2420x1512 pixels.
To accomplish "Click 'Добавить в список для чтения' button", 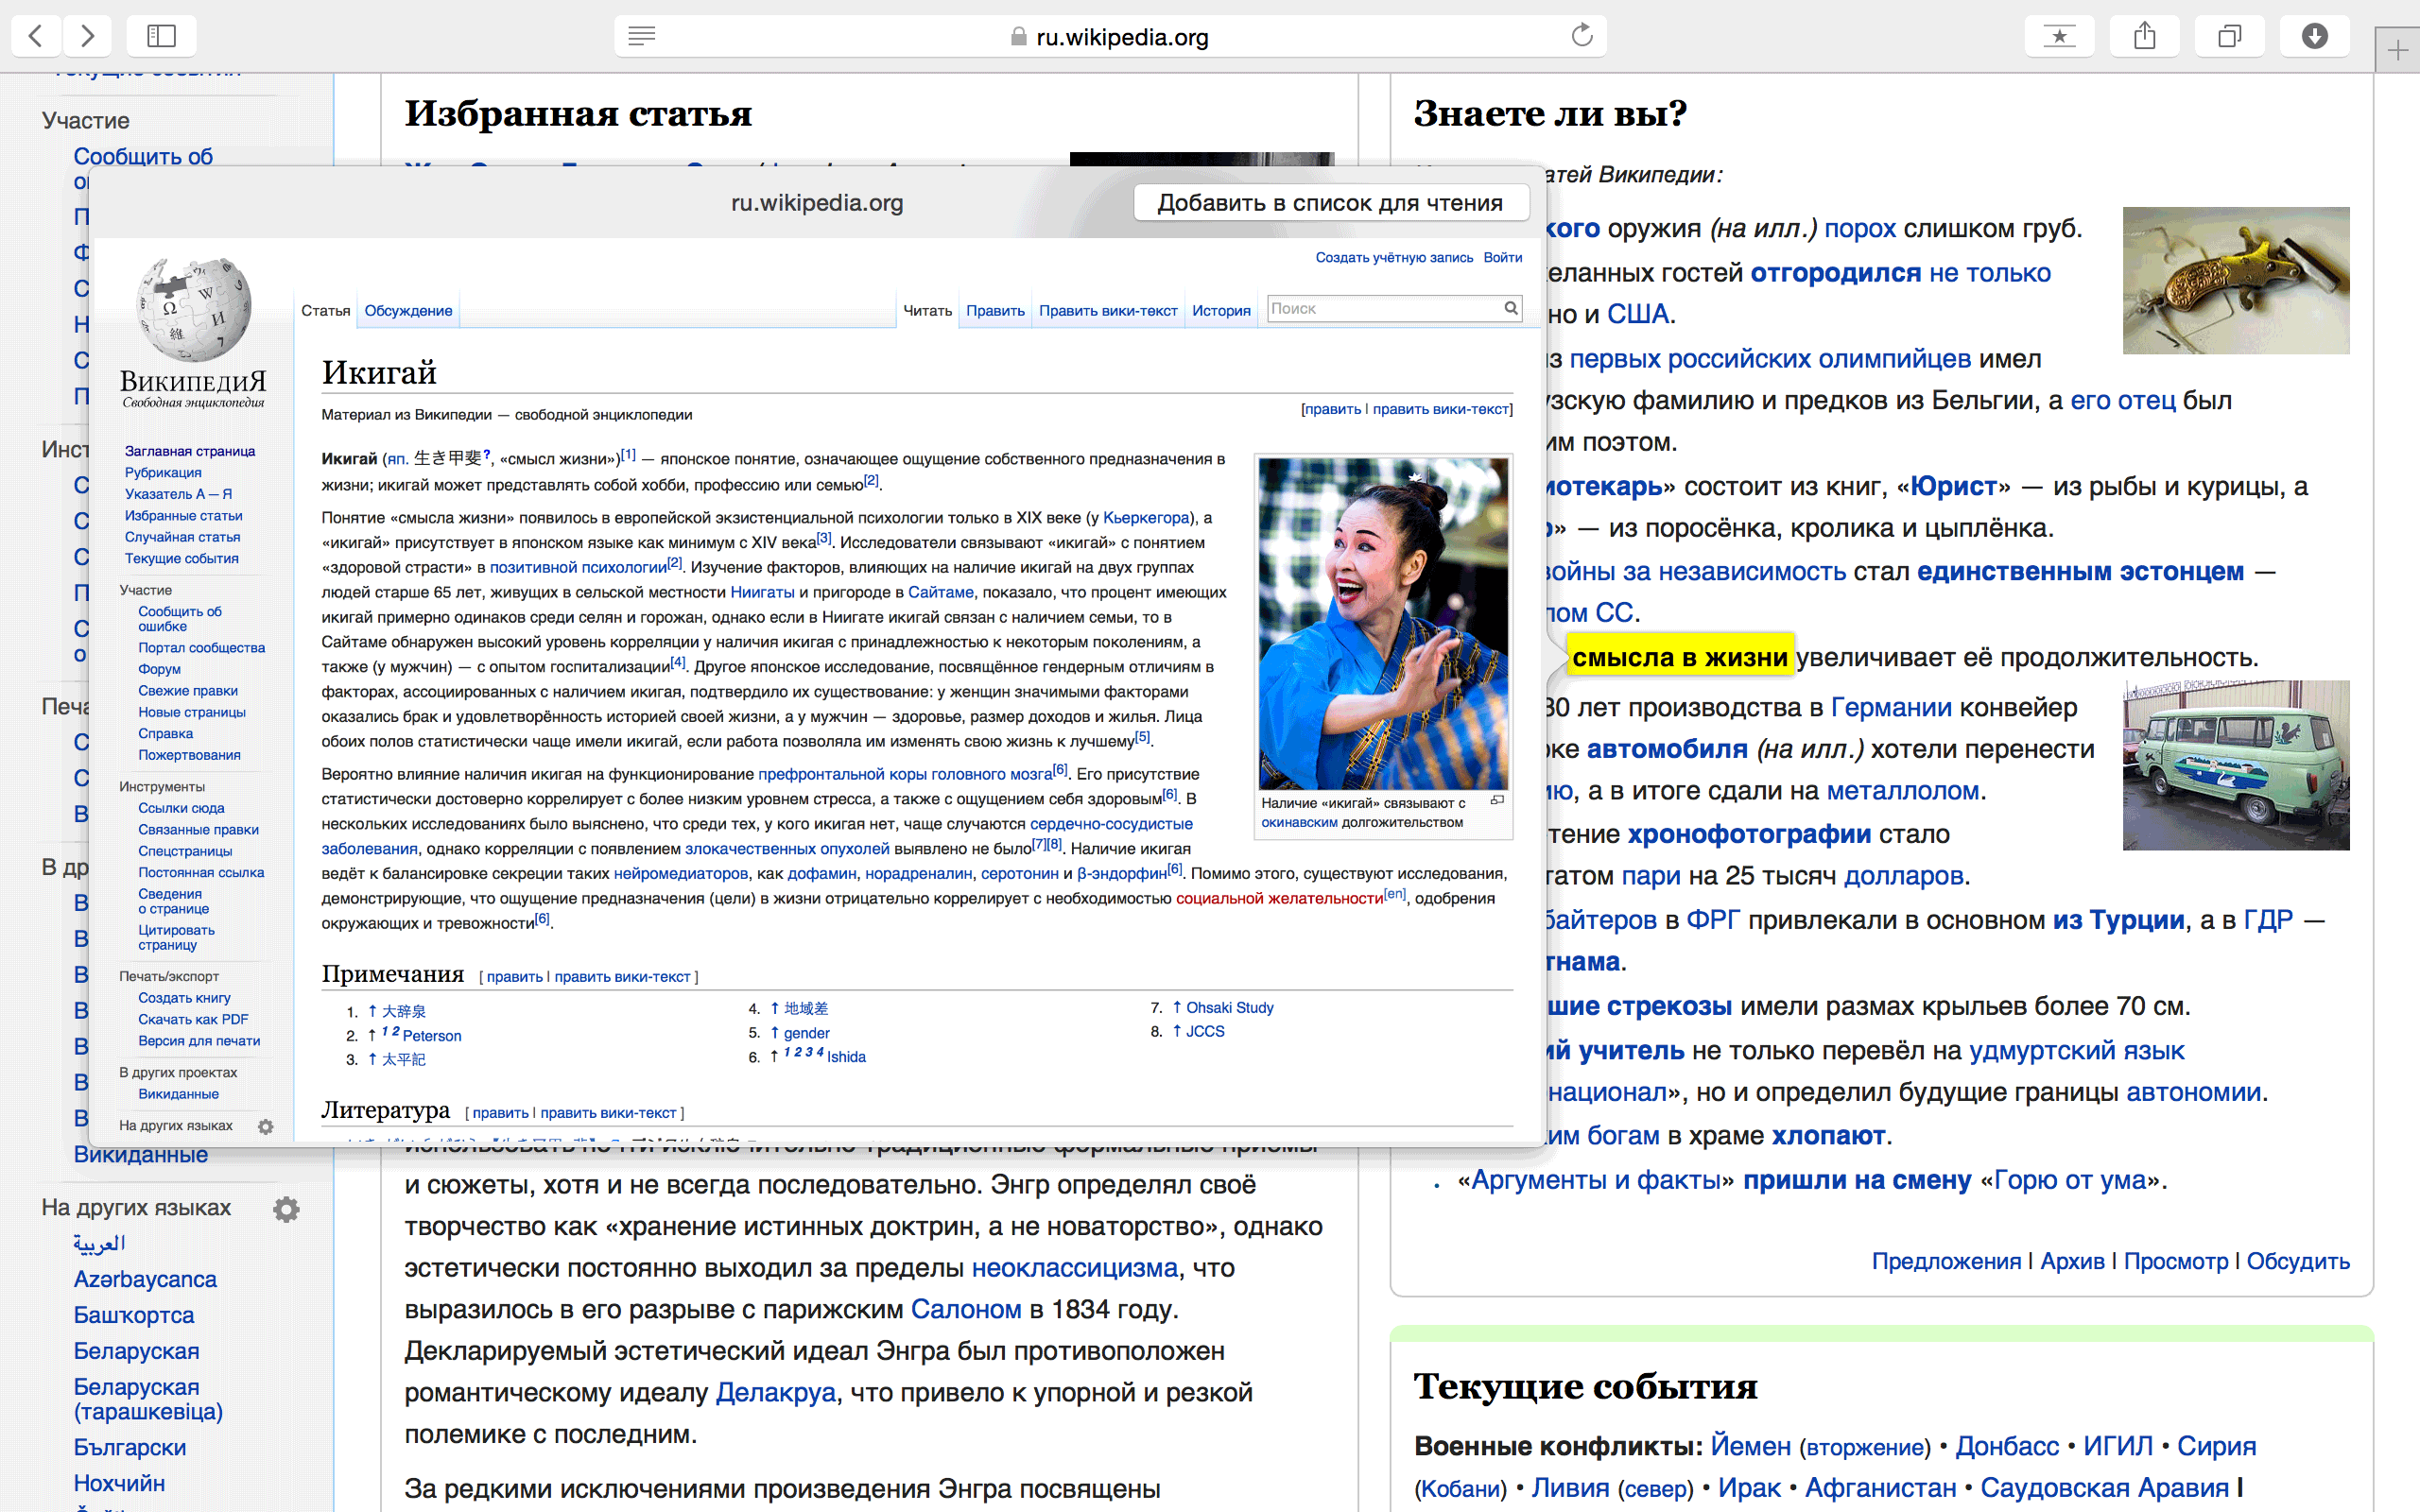I will [x=1330, y=203].
